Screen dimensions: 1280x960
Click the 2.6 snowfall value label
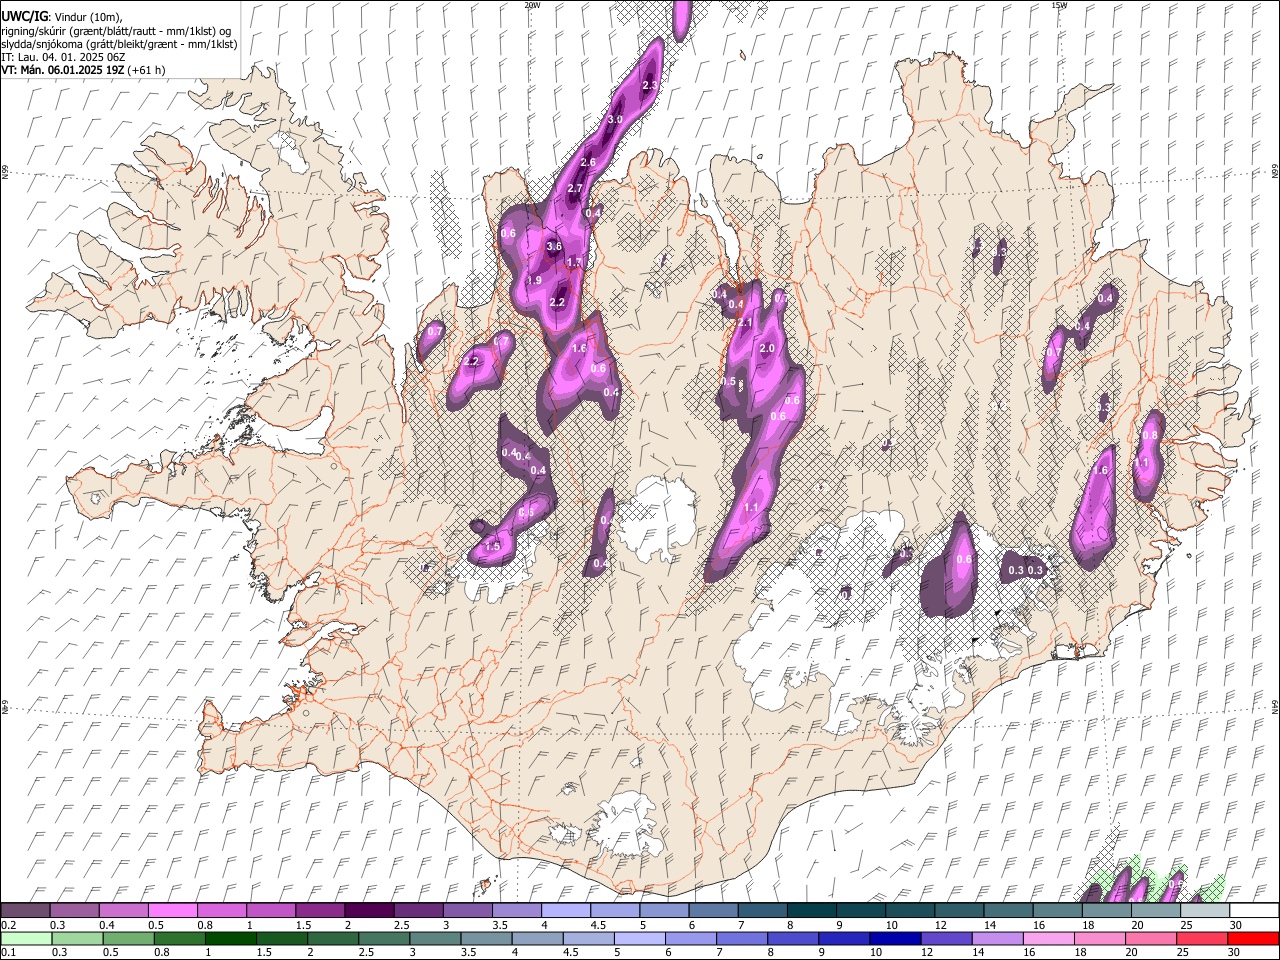click(x=588, y=162)
